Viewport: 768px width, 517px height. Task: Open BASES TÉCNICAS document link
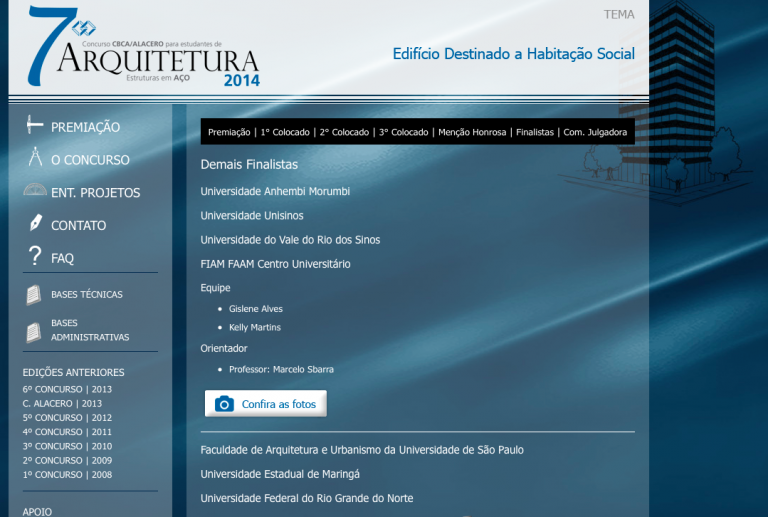click(x=87, y=294)
